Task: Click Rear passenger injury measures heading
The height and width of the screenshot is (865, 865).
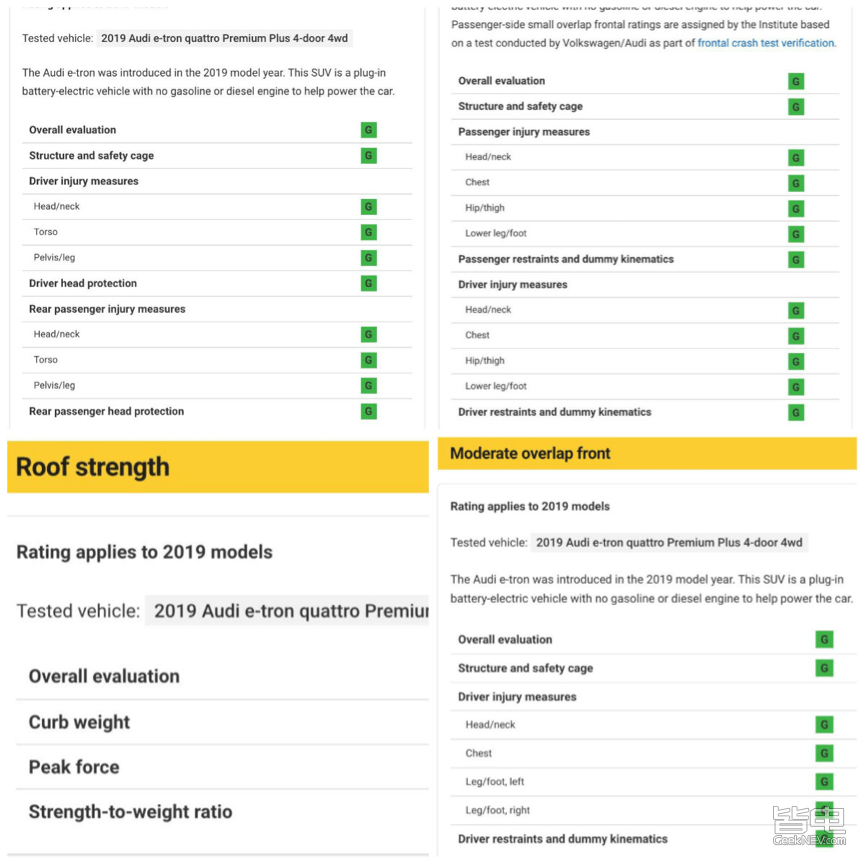Action: point(107,309)
